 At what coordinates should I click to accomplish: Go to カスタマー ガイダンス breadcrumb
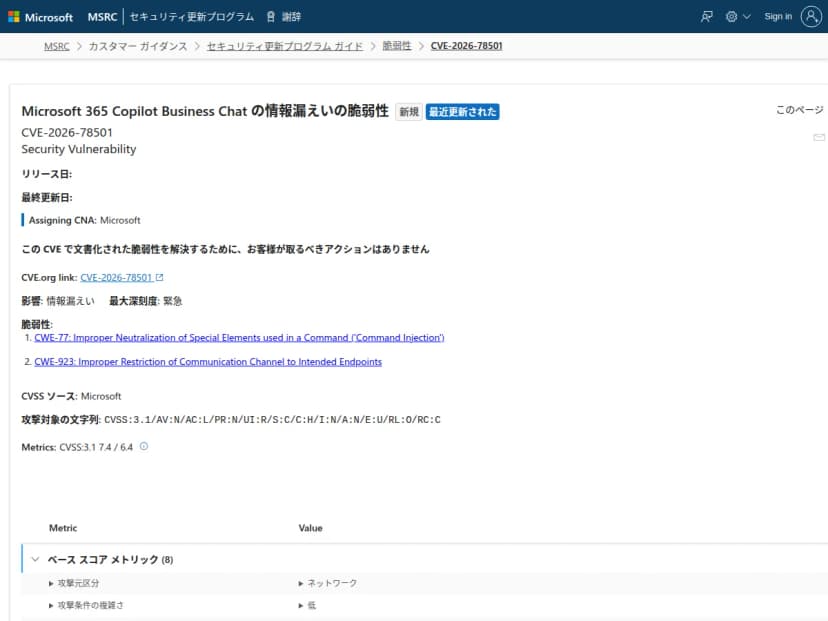coord(138,46)
